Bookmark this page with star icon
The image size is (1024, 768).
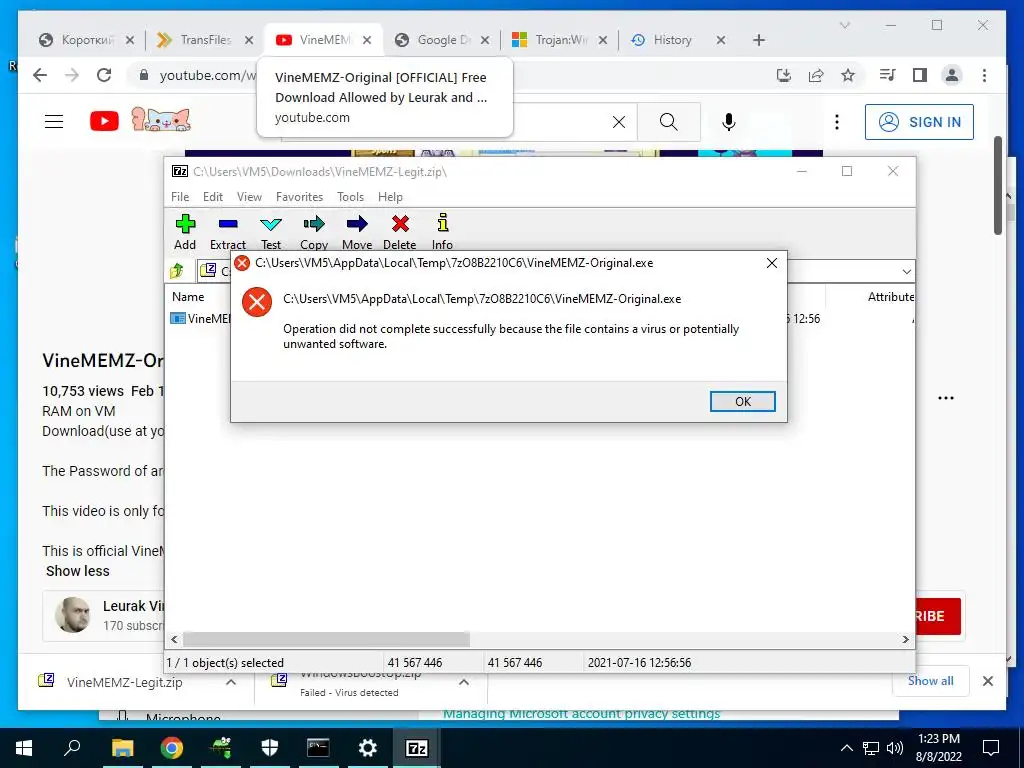848,75
